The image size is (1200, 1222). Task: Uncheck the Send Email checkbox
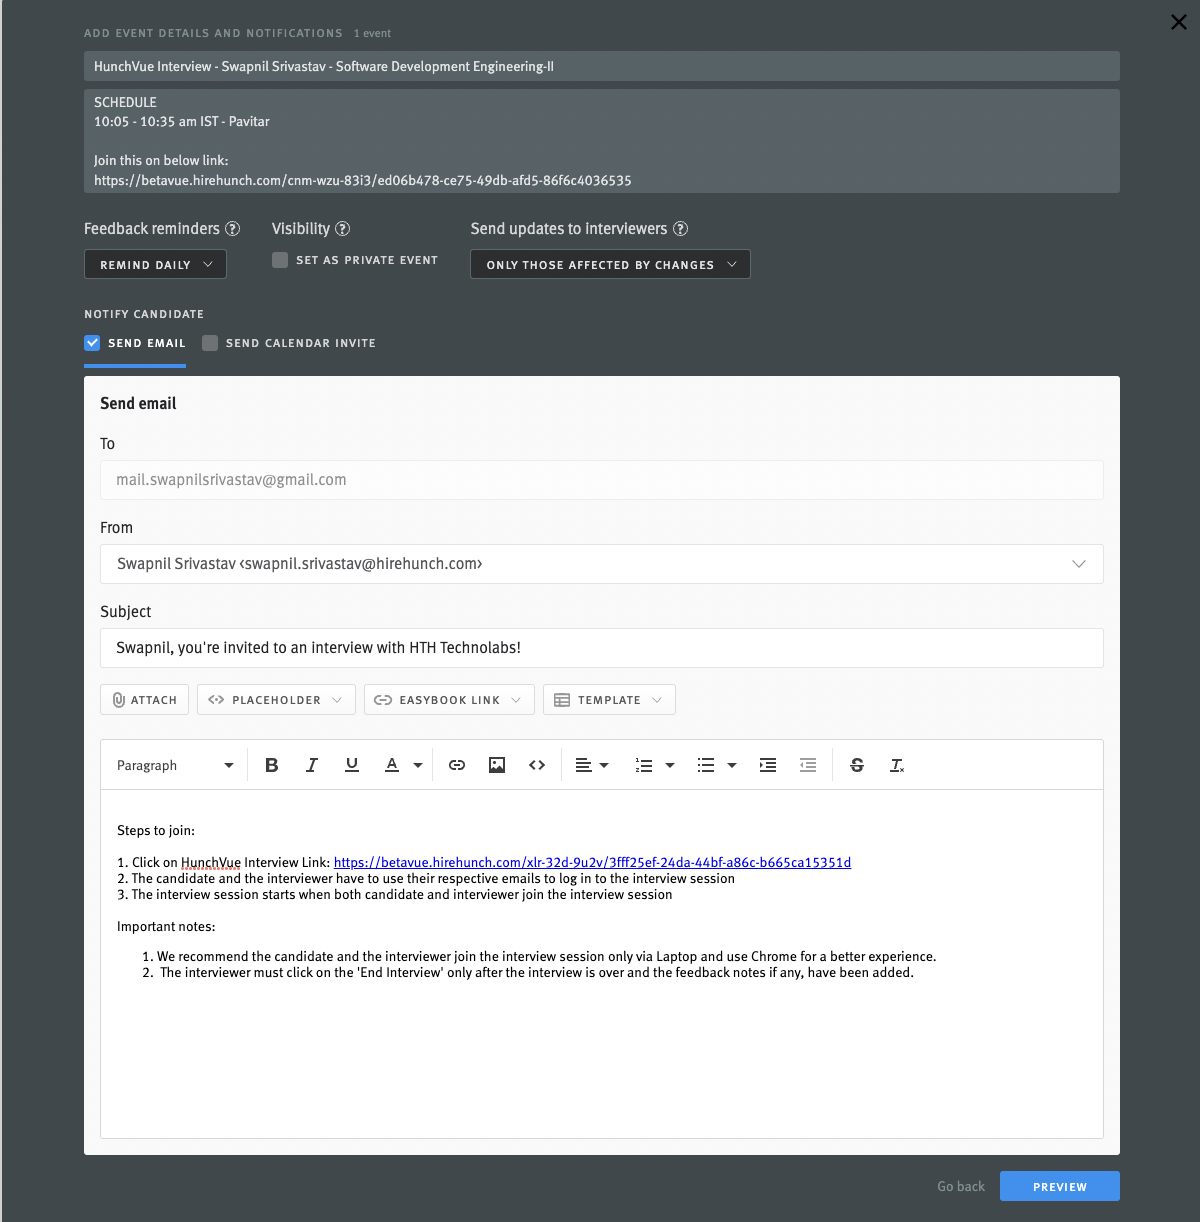tap(92, 343)
